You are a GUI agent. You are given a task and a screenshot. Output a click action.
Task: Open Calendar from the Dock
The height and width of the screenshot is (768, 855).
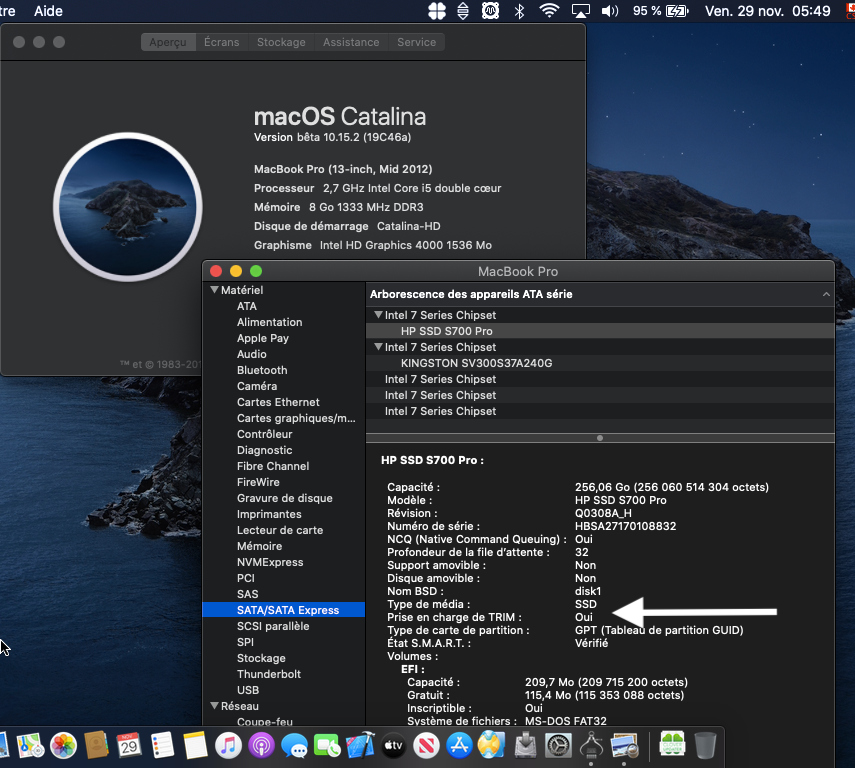point(129,745)
